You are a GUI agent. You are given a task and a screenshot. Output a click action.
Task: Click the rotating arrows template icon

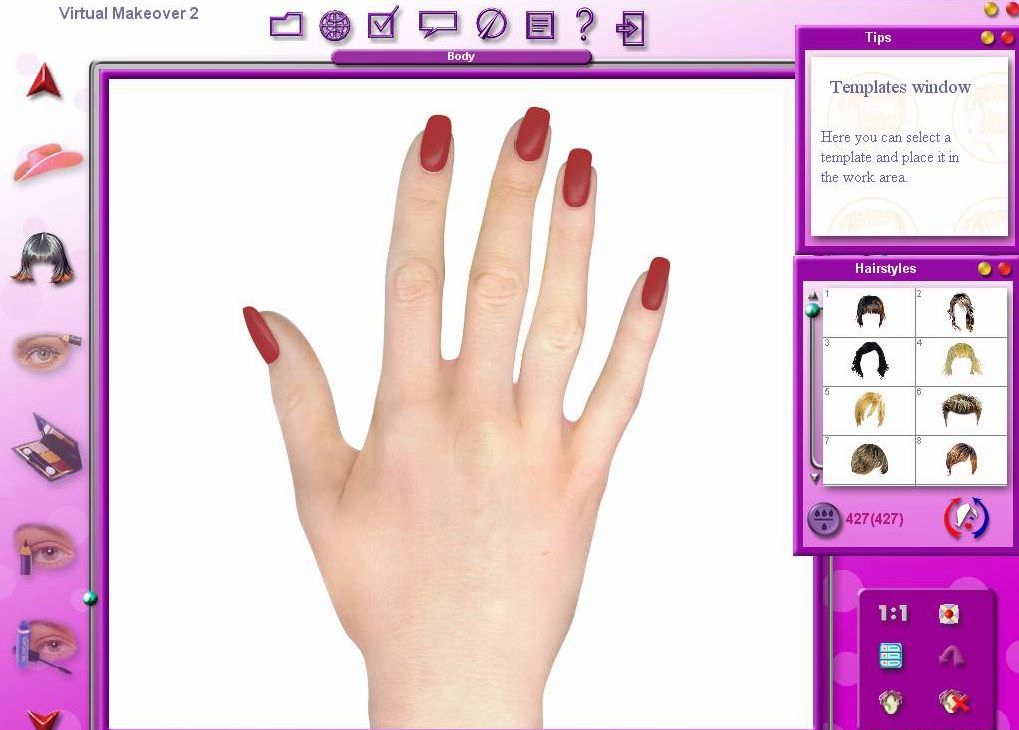pyautogui.click(x=966, y=518)
